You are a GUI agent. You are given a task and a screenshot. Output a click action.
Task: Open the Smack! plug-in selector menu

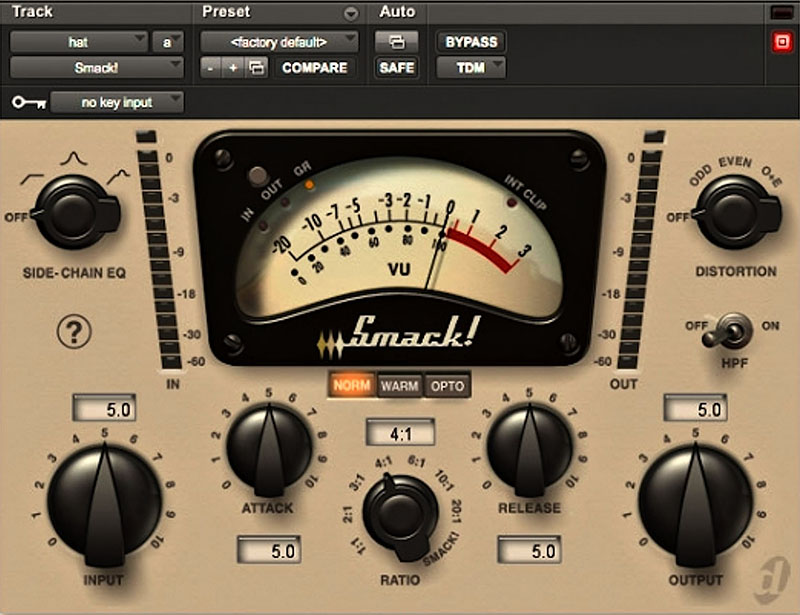point(97,68)
